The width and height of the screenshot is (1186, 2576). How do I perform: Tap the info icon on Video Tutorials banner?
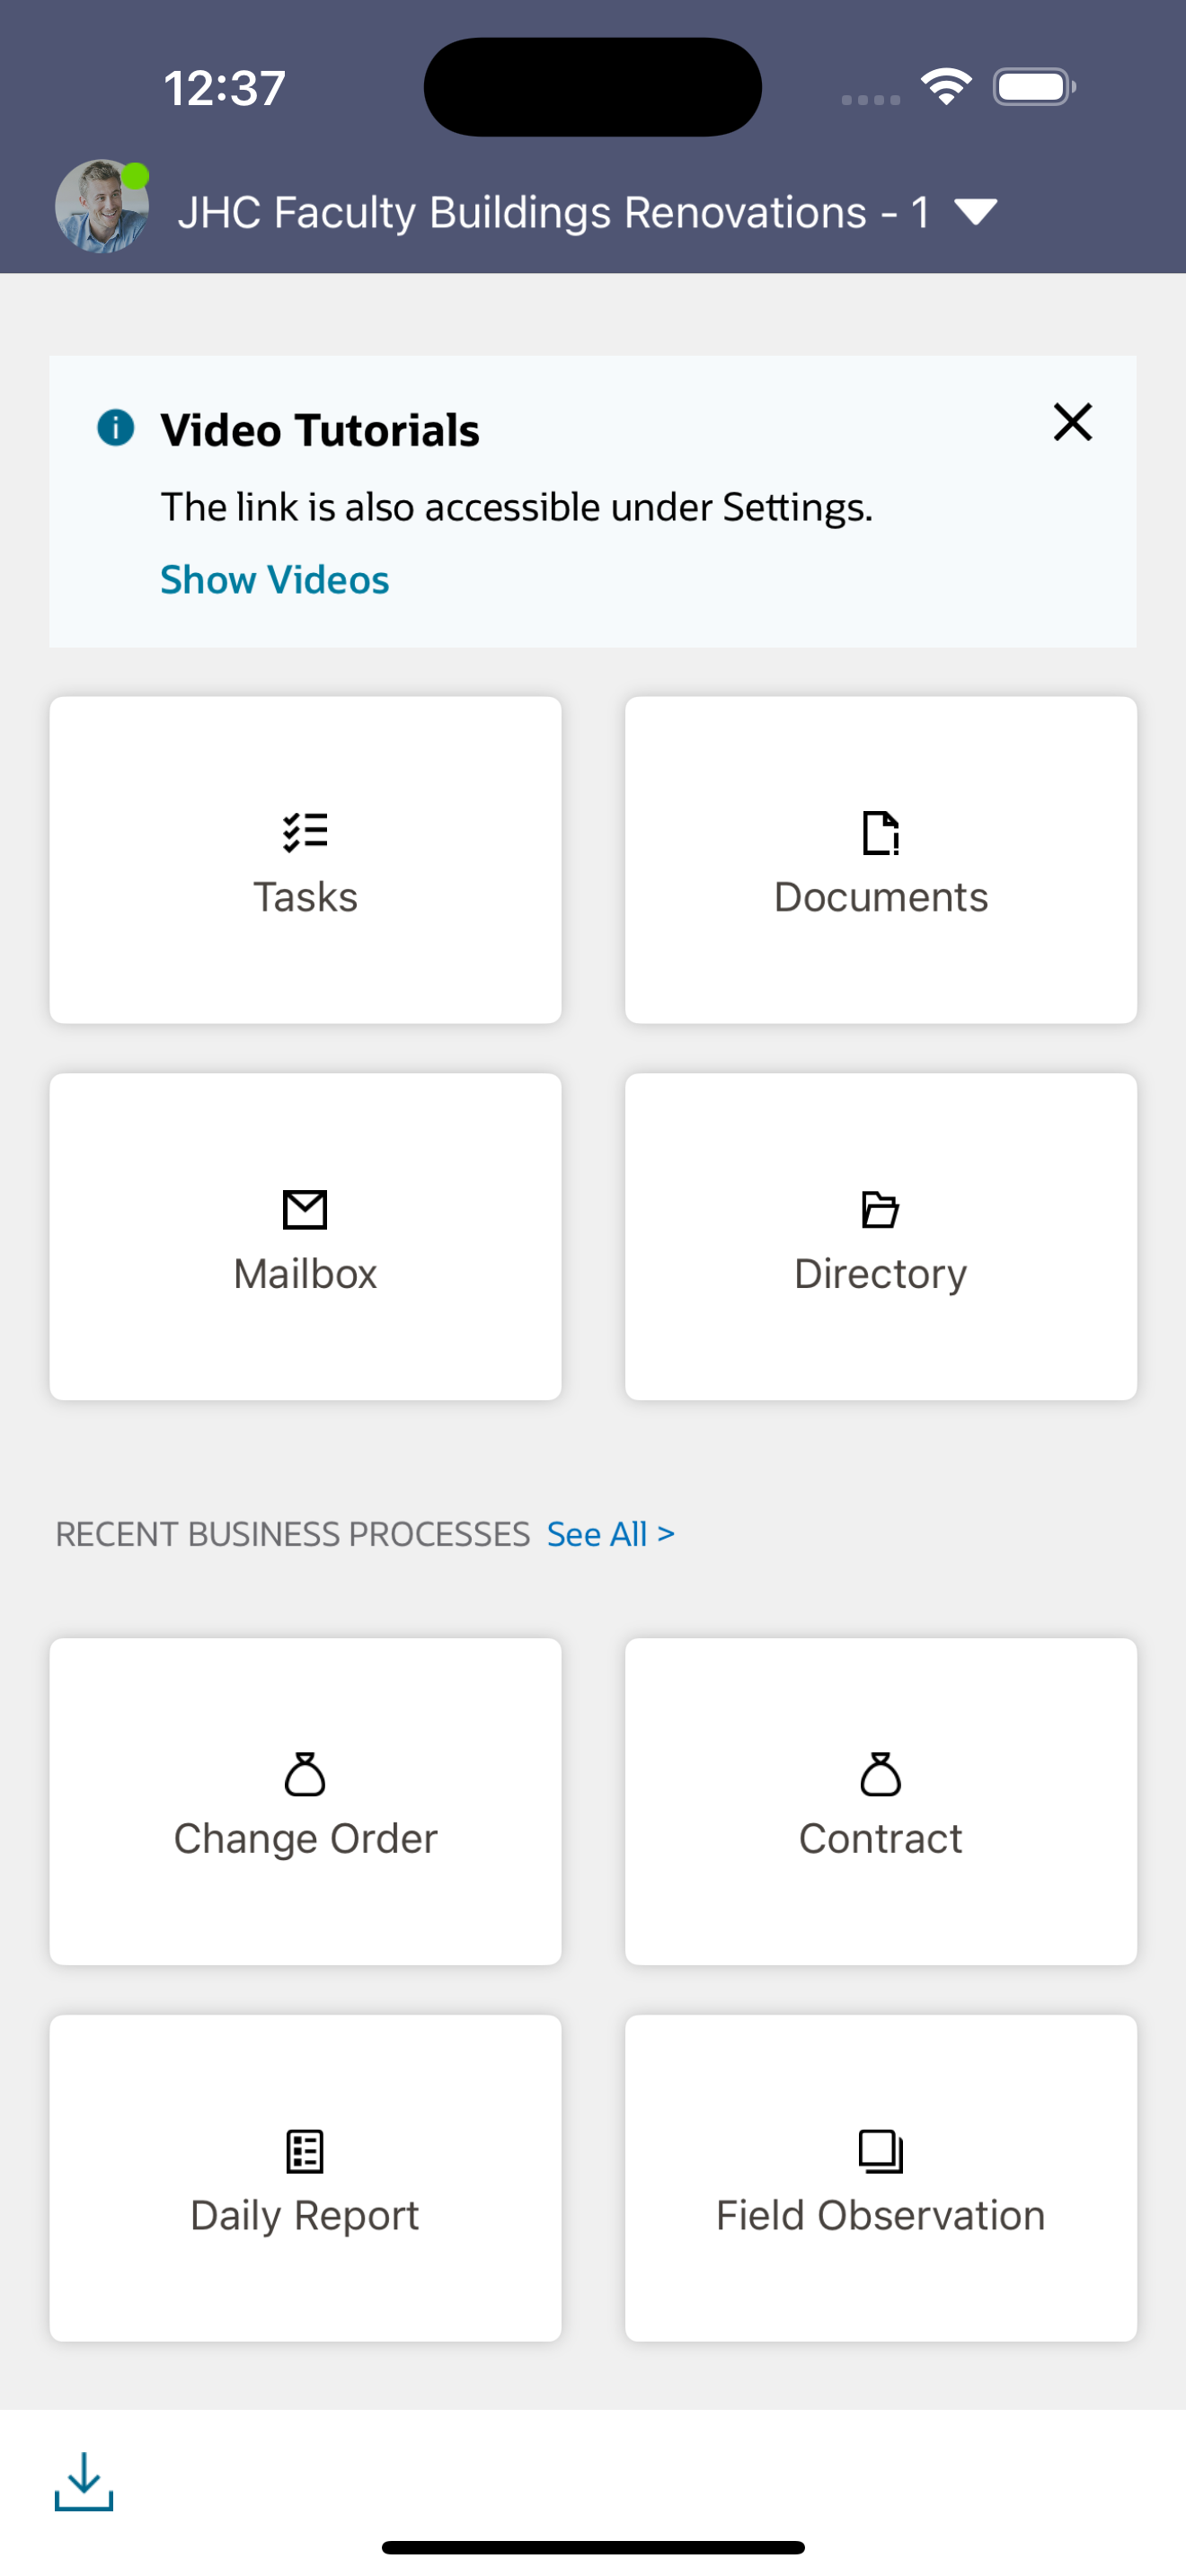[117, 428]
